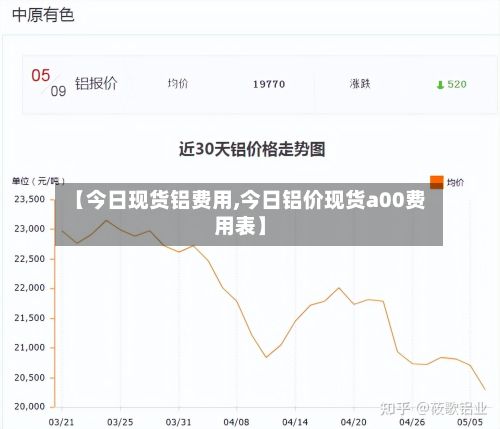Click the 涨跌 label
500x429 pixels.
(360, 84)
